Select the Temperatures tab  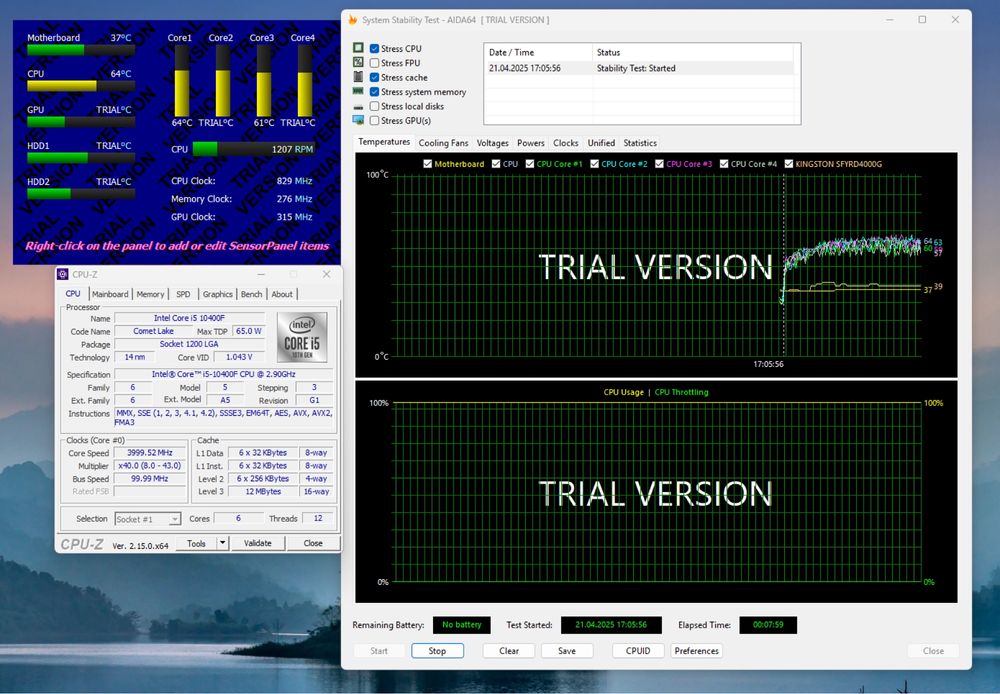(384, 142)
